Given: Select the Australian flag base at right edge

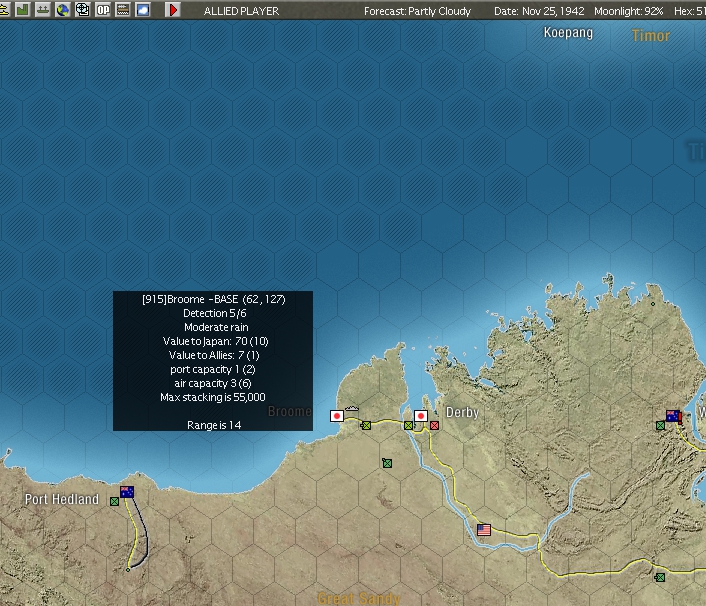Looking at the screenshot, I should pos(674,416).
